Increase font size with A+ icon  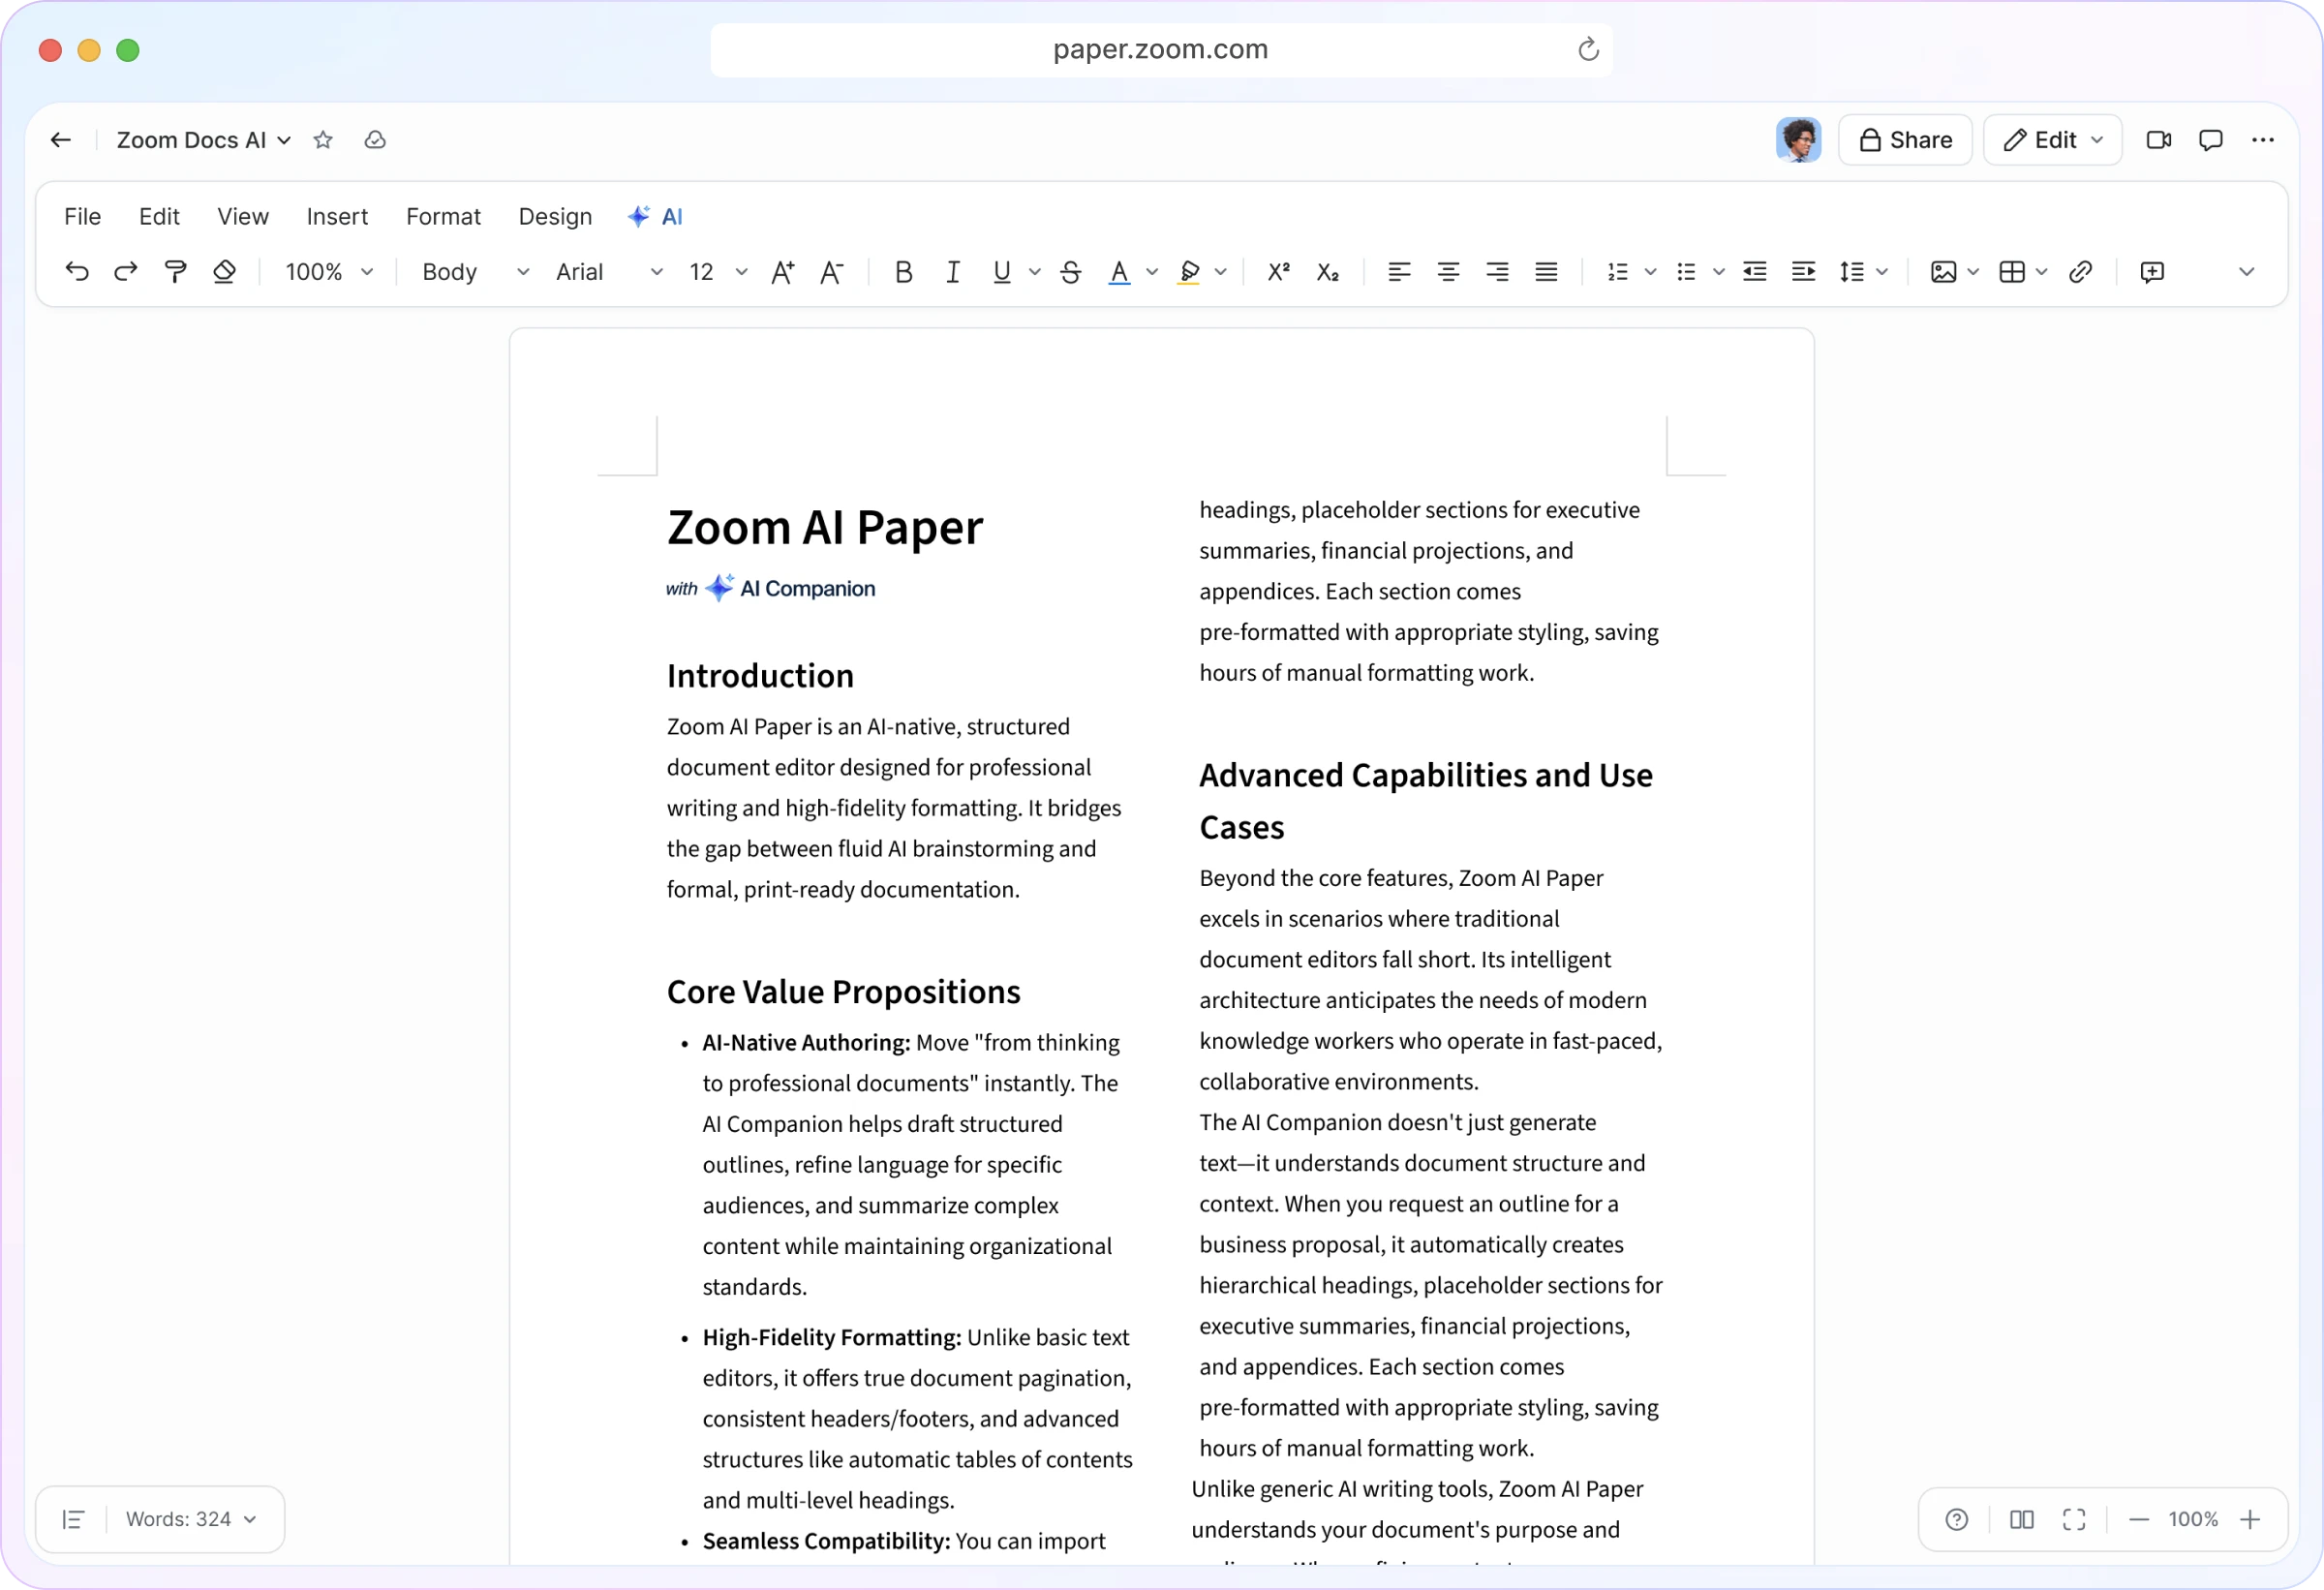[783, 272]
